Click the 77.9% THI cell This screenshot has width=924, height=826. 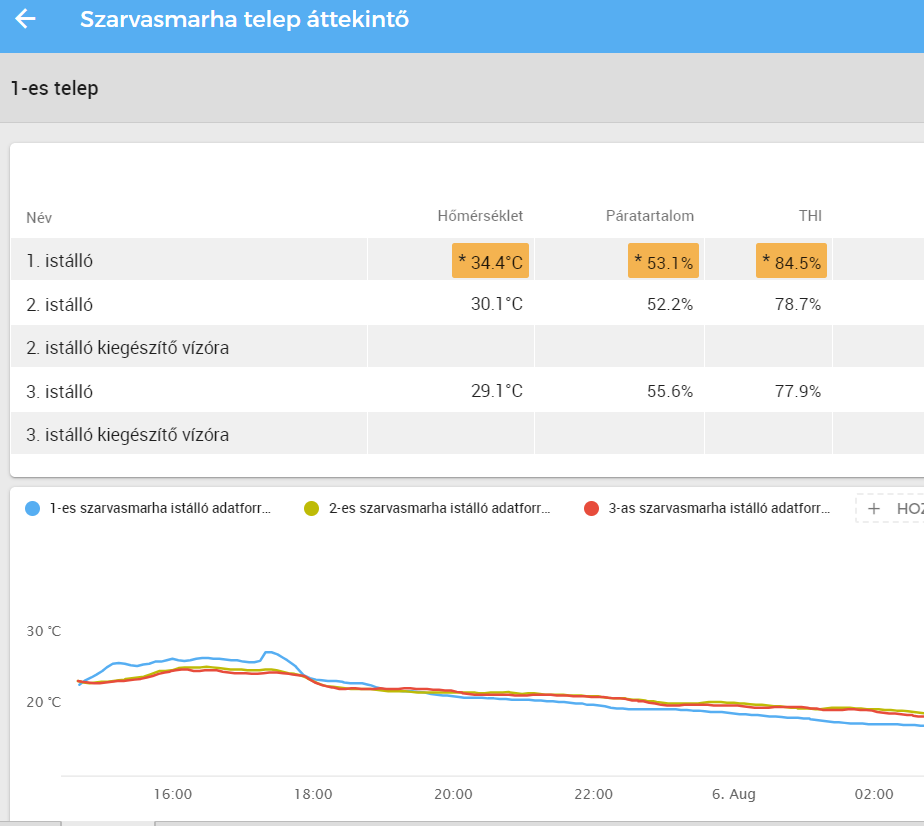[x=798, y=391]
